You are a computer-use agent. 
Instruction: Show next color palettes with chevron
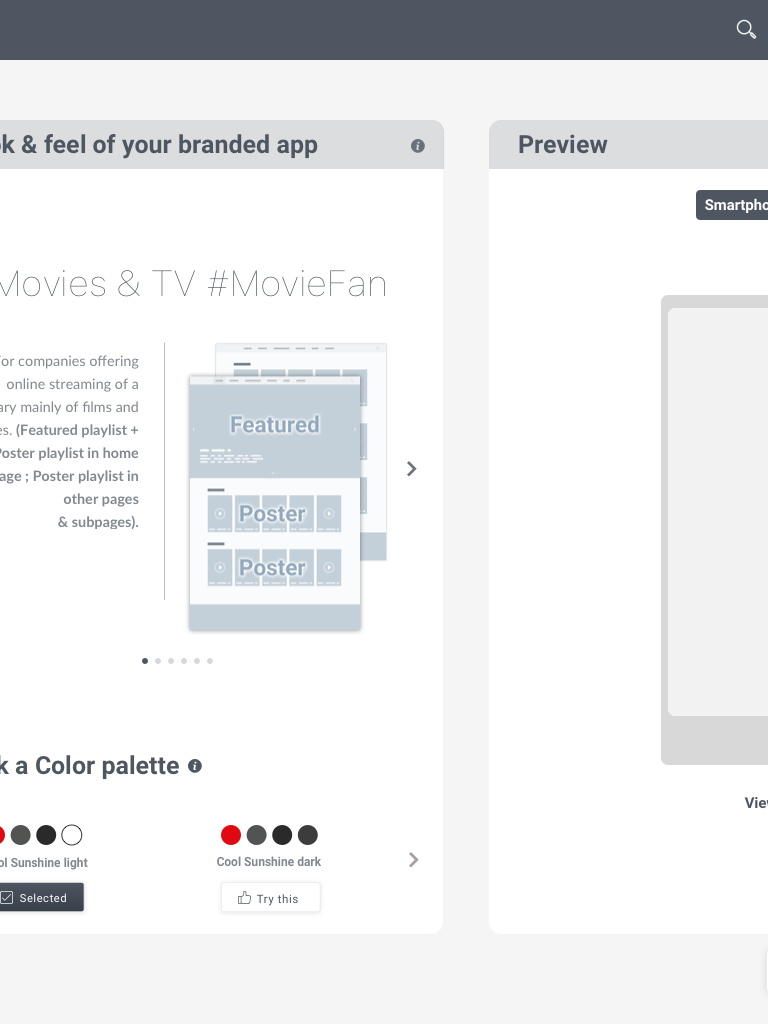click(x=413, y=860)
